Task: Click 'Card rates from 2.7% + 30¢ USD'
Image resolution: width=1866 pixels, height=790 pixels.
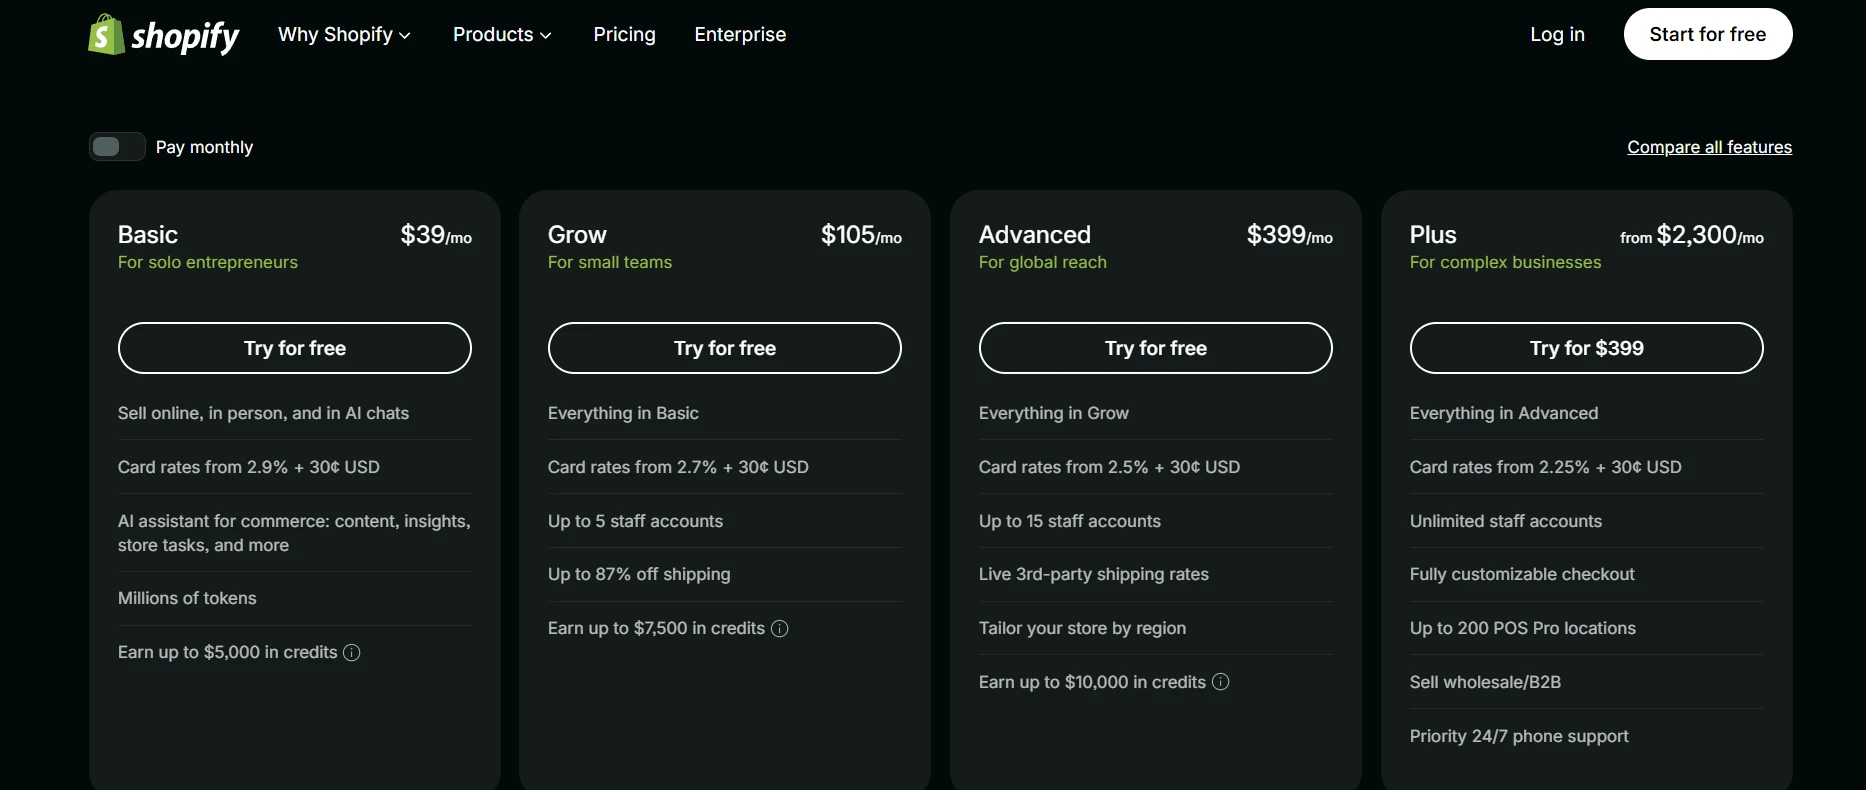Action: (x=678, y=467)
